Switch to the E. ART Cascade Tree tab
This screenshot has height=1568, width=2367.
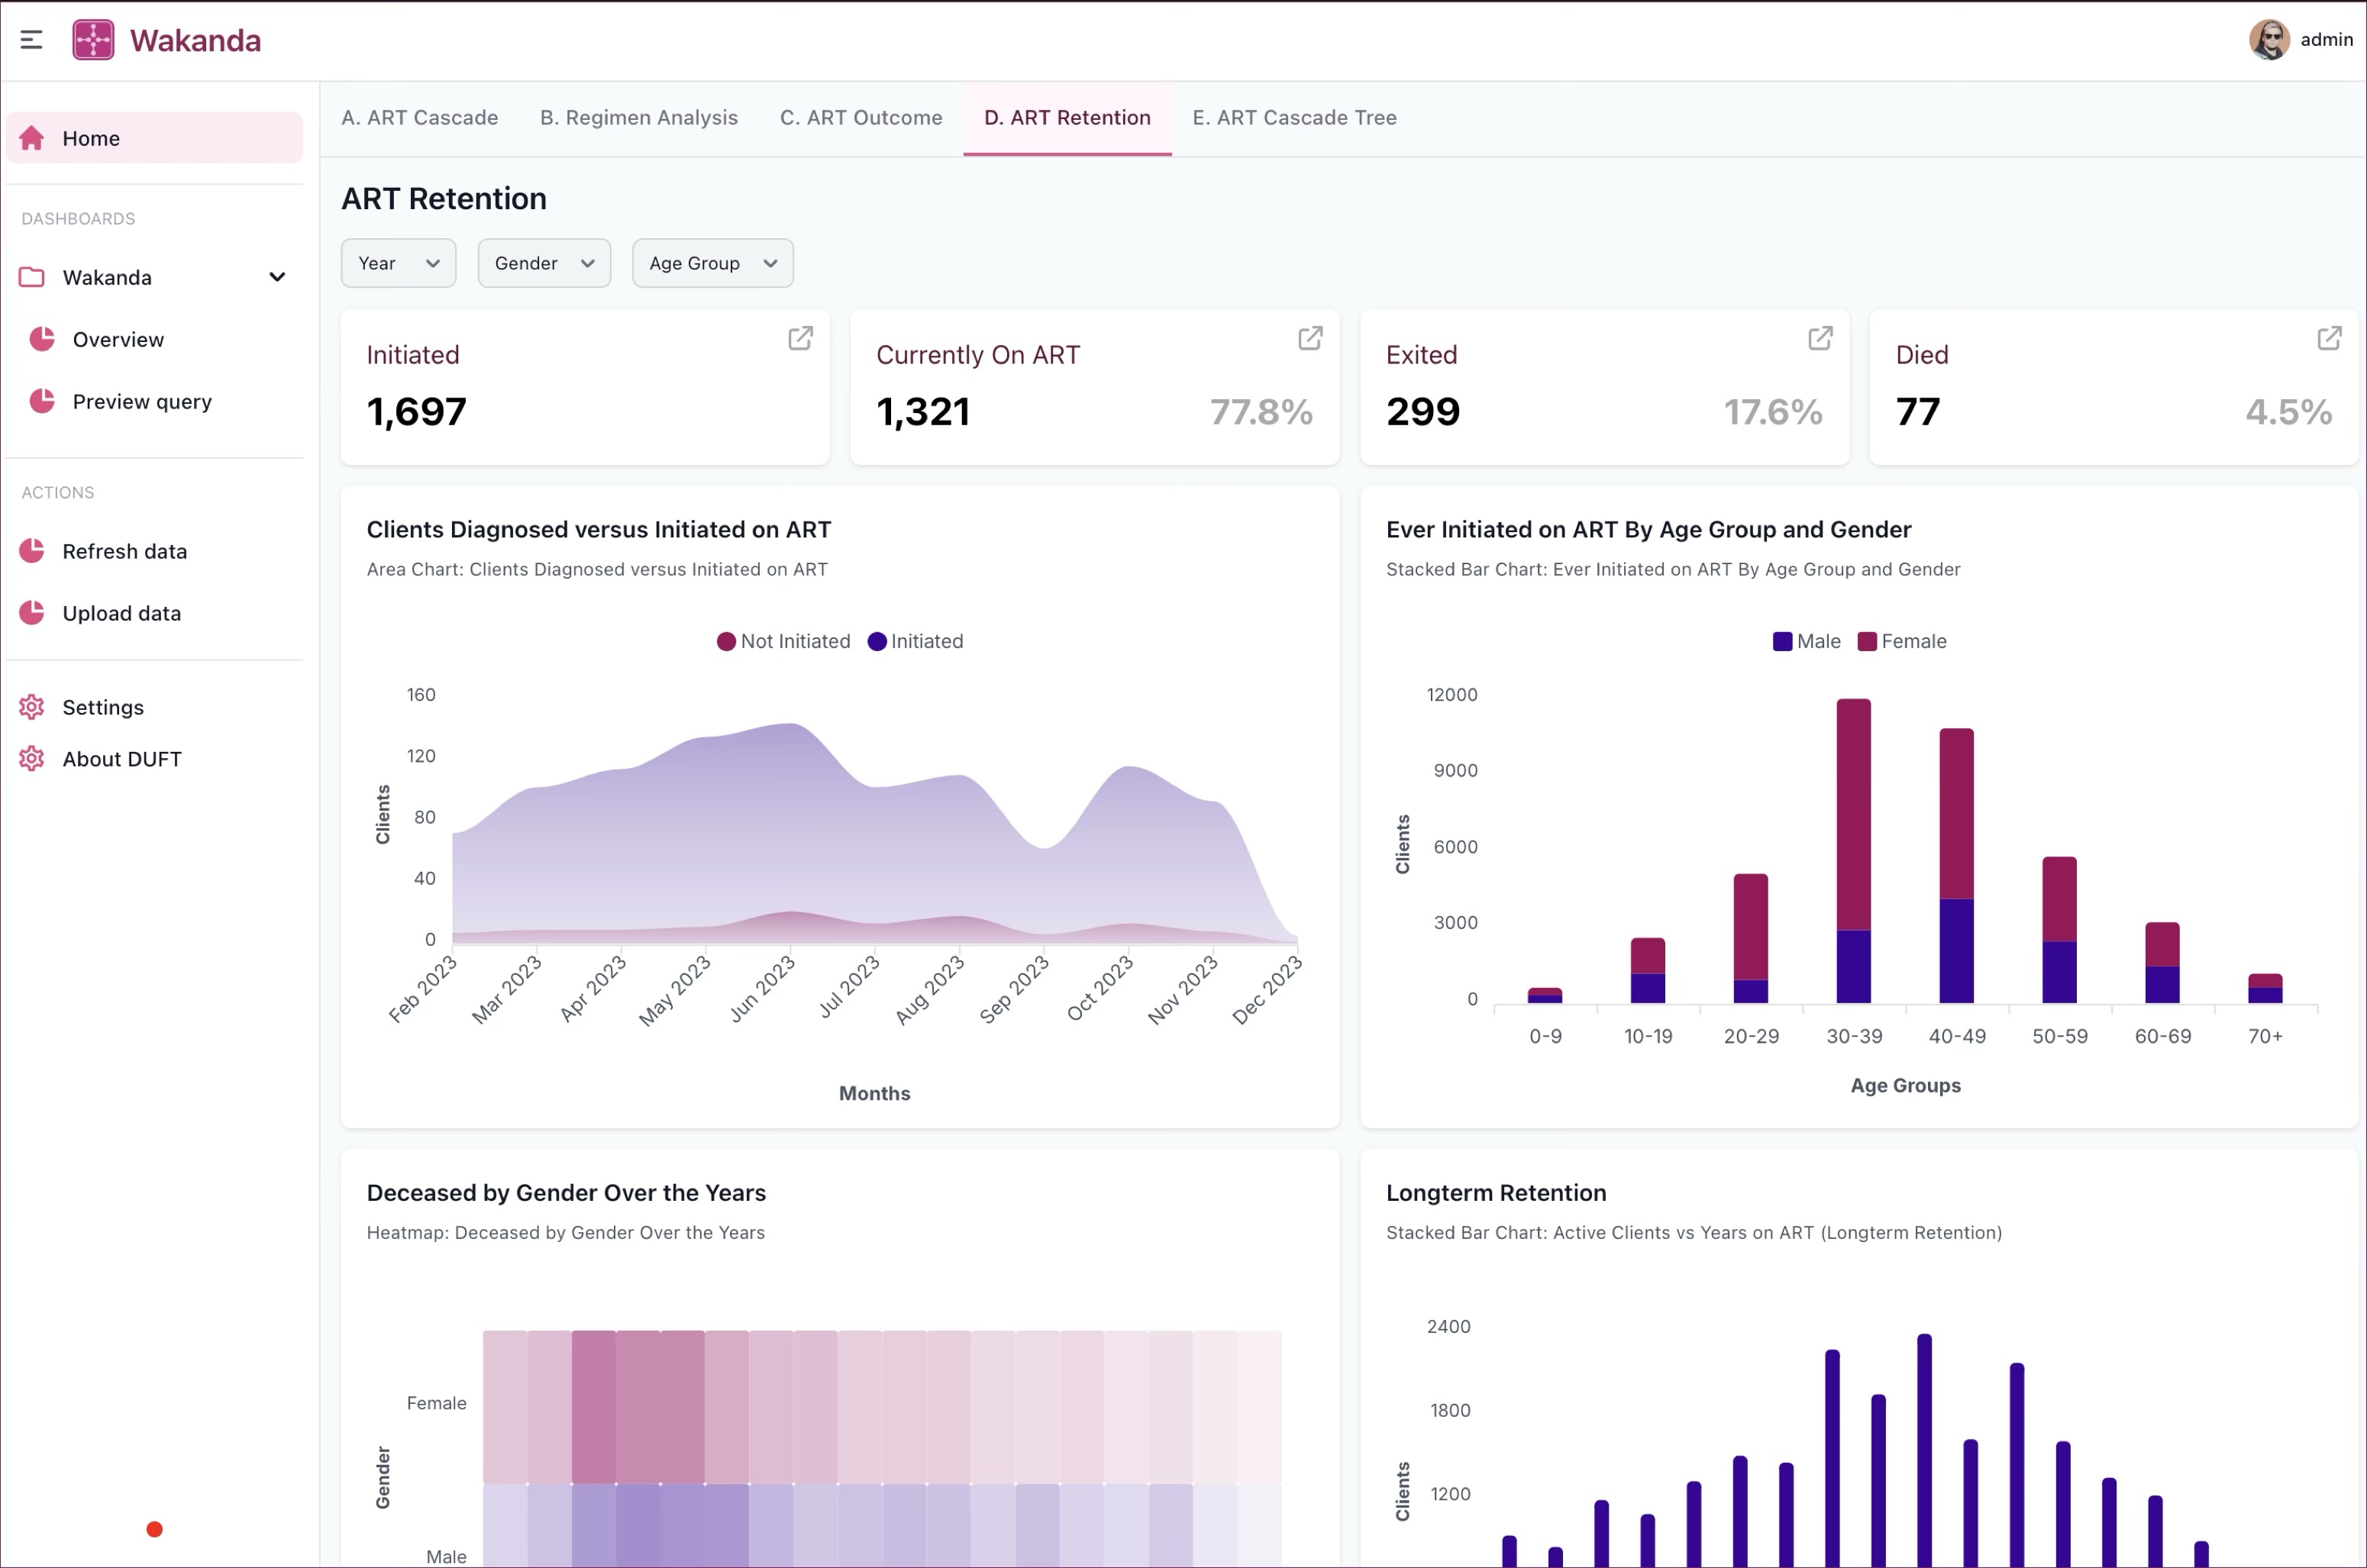1294,118
